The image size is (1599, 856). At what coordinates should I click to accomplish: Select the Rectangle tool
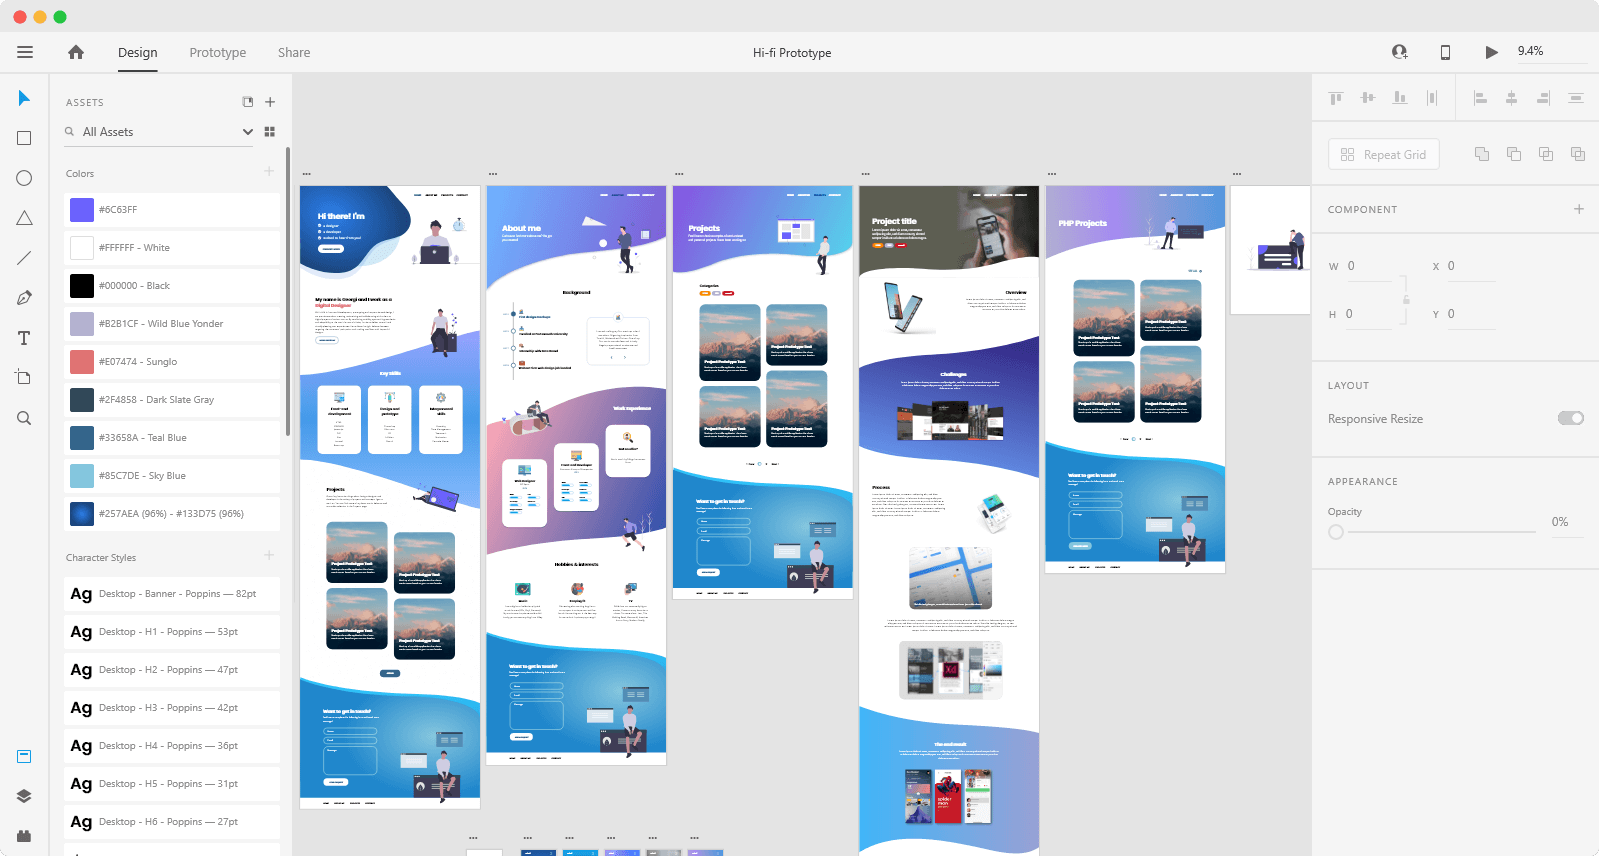[x=24, y=138]
